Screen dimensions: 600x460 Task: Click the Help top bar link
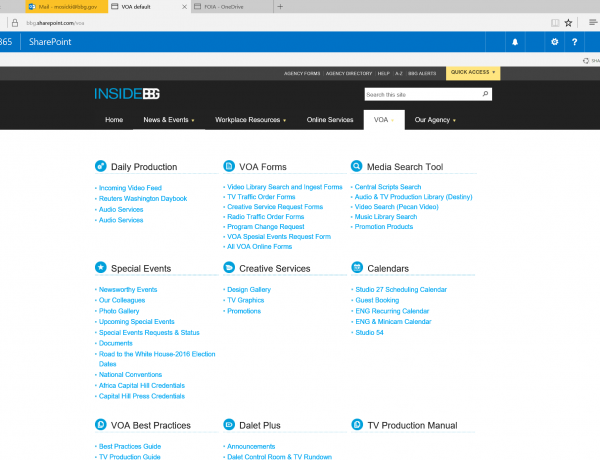tap(383, 73)
